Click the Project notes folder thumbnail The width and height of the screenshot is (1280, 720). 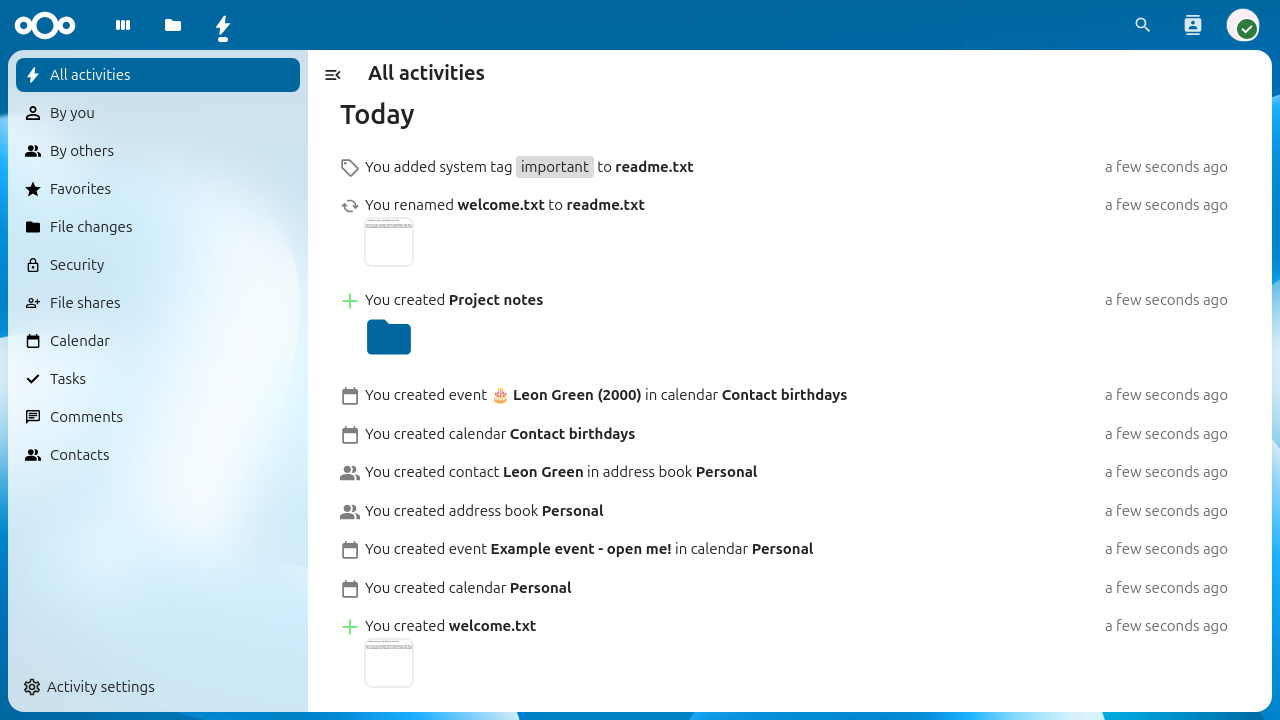[x=389, y=337]
